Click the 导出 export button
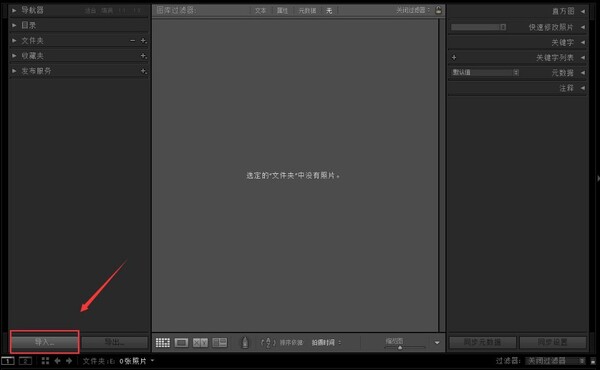 pyautogui.click(x=114, y=342)
